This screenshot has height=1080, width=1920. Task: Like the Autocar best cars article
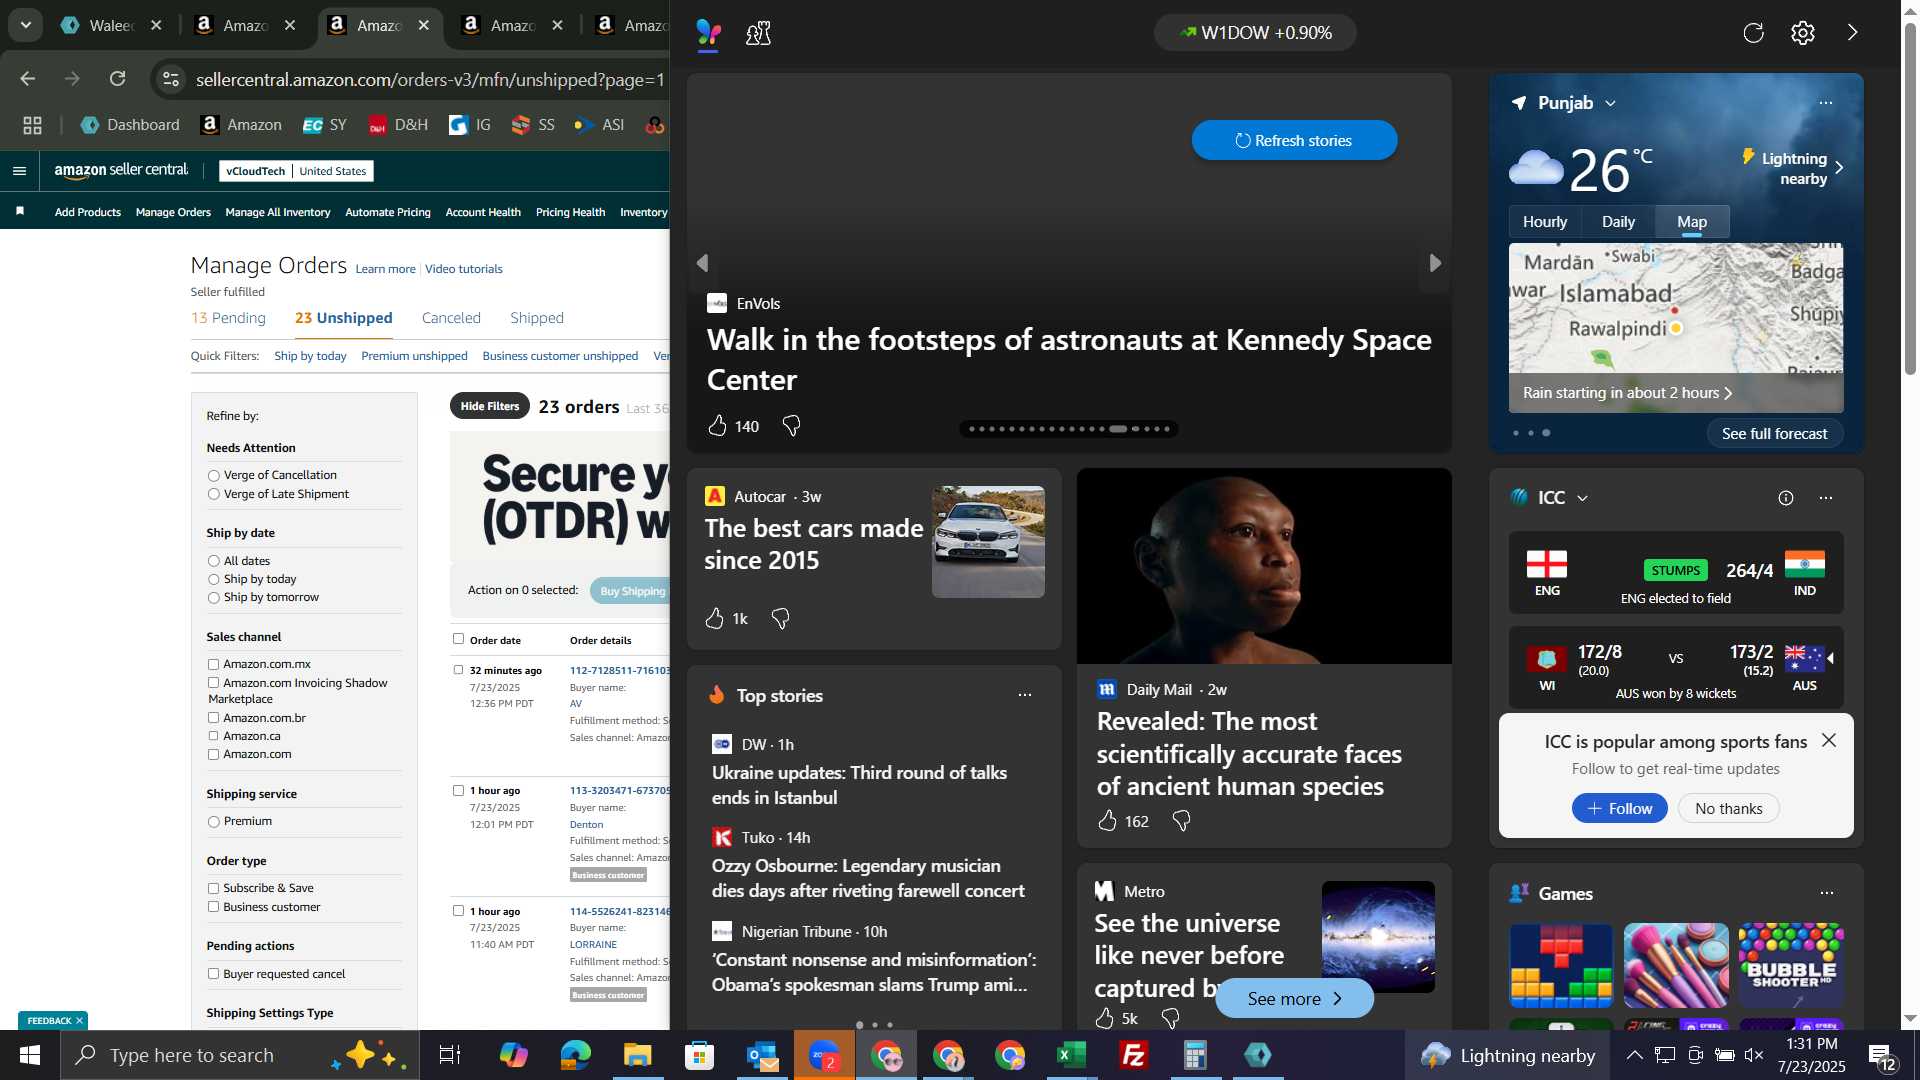point(715,619)
